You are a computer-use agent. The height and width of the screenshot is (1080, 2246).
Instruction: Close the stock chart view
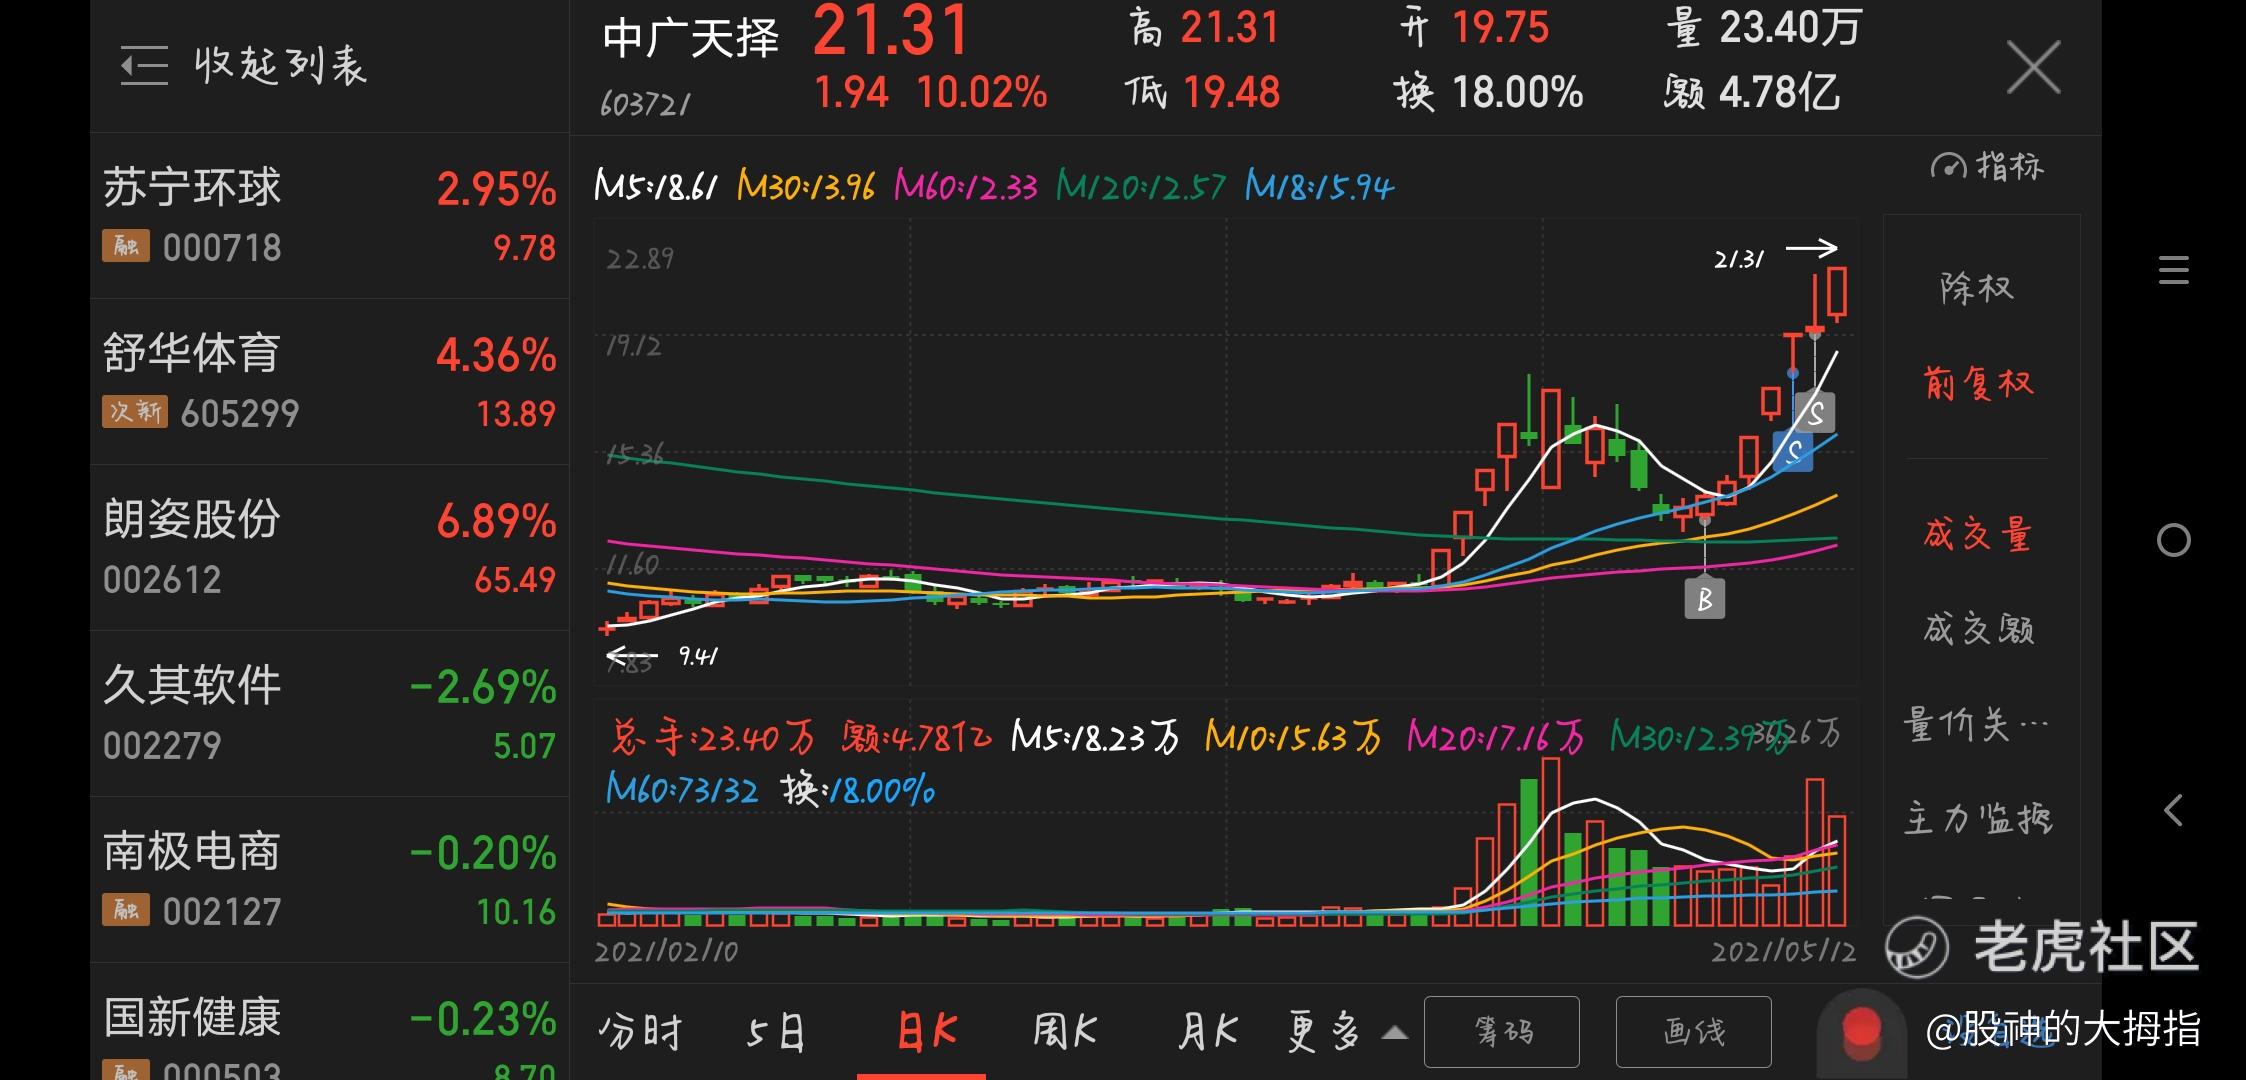pos(2033,68)
